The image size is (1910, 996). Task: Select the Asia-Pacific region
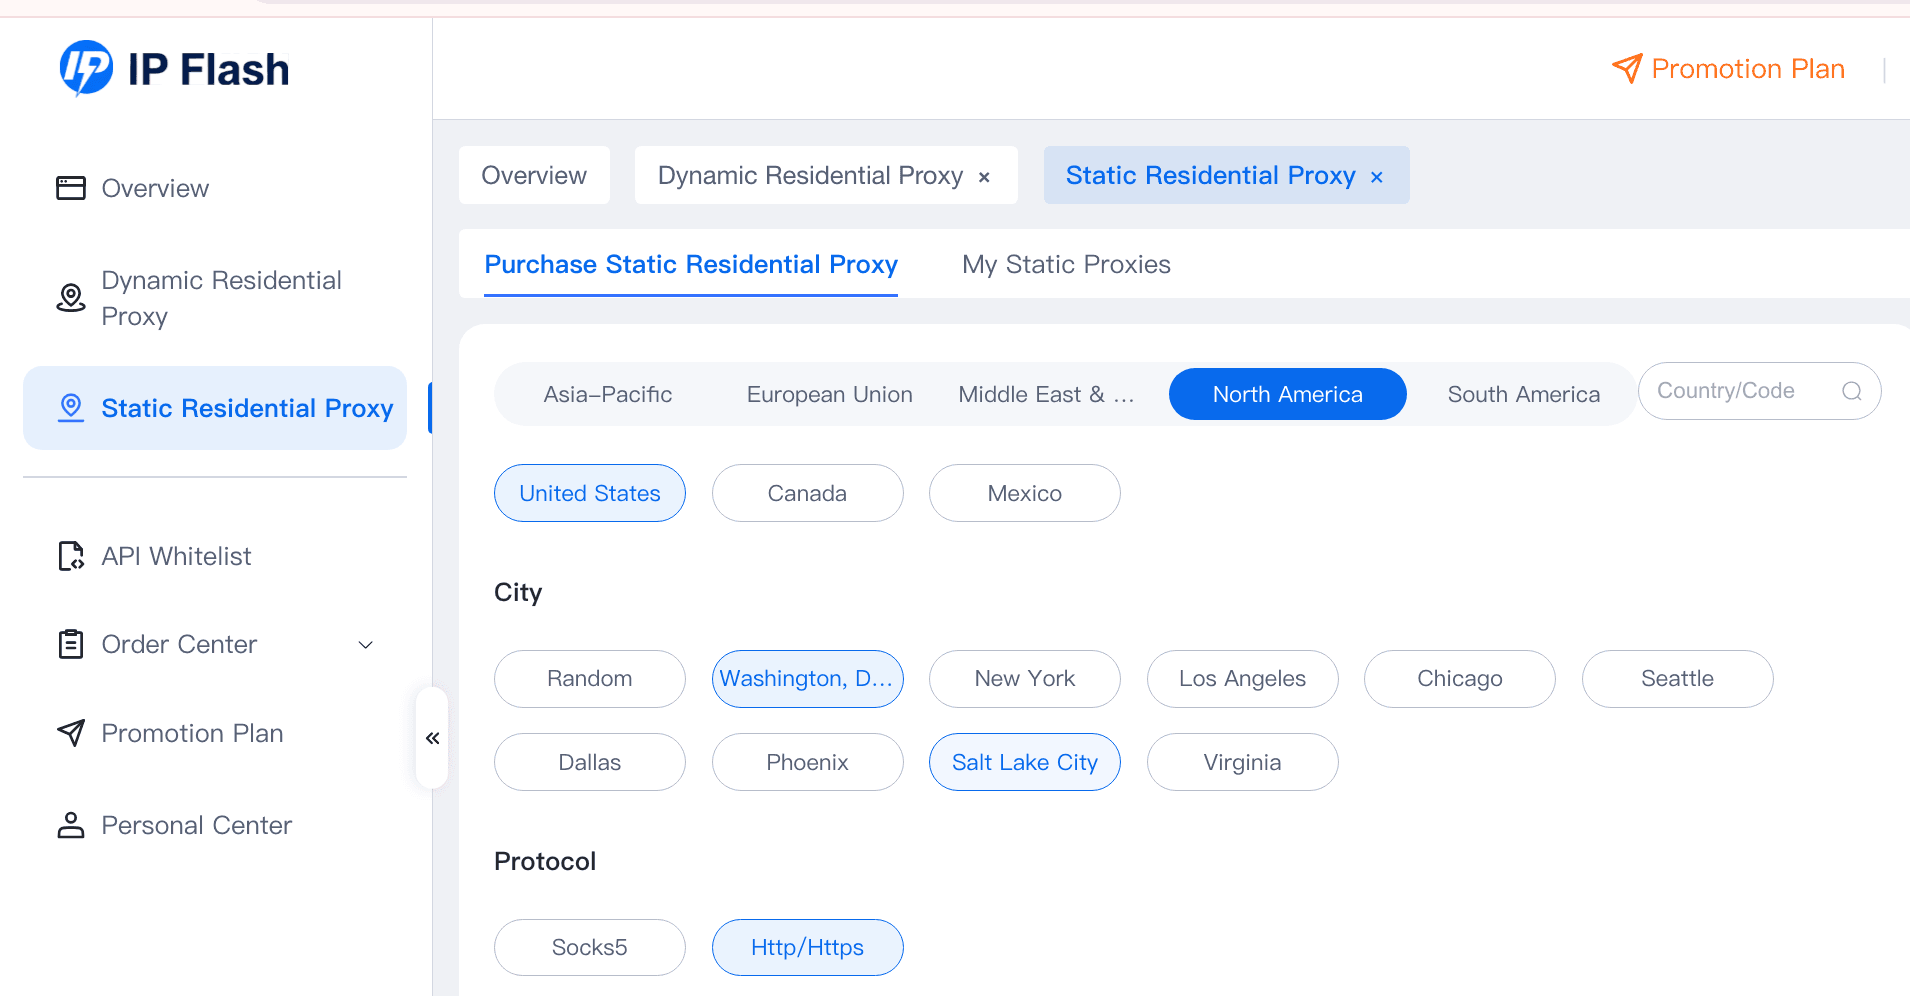coord(607,394)
